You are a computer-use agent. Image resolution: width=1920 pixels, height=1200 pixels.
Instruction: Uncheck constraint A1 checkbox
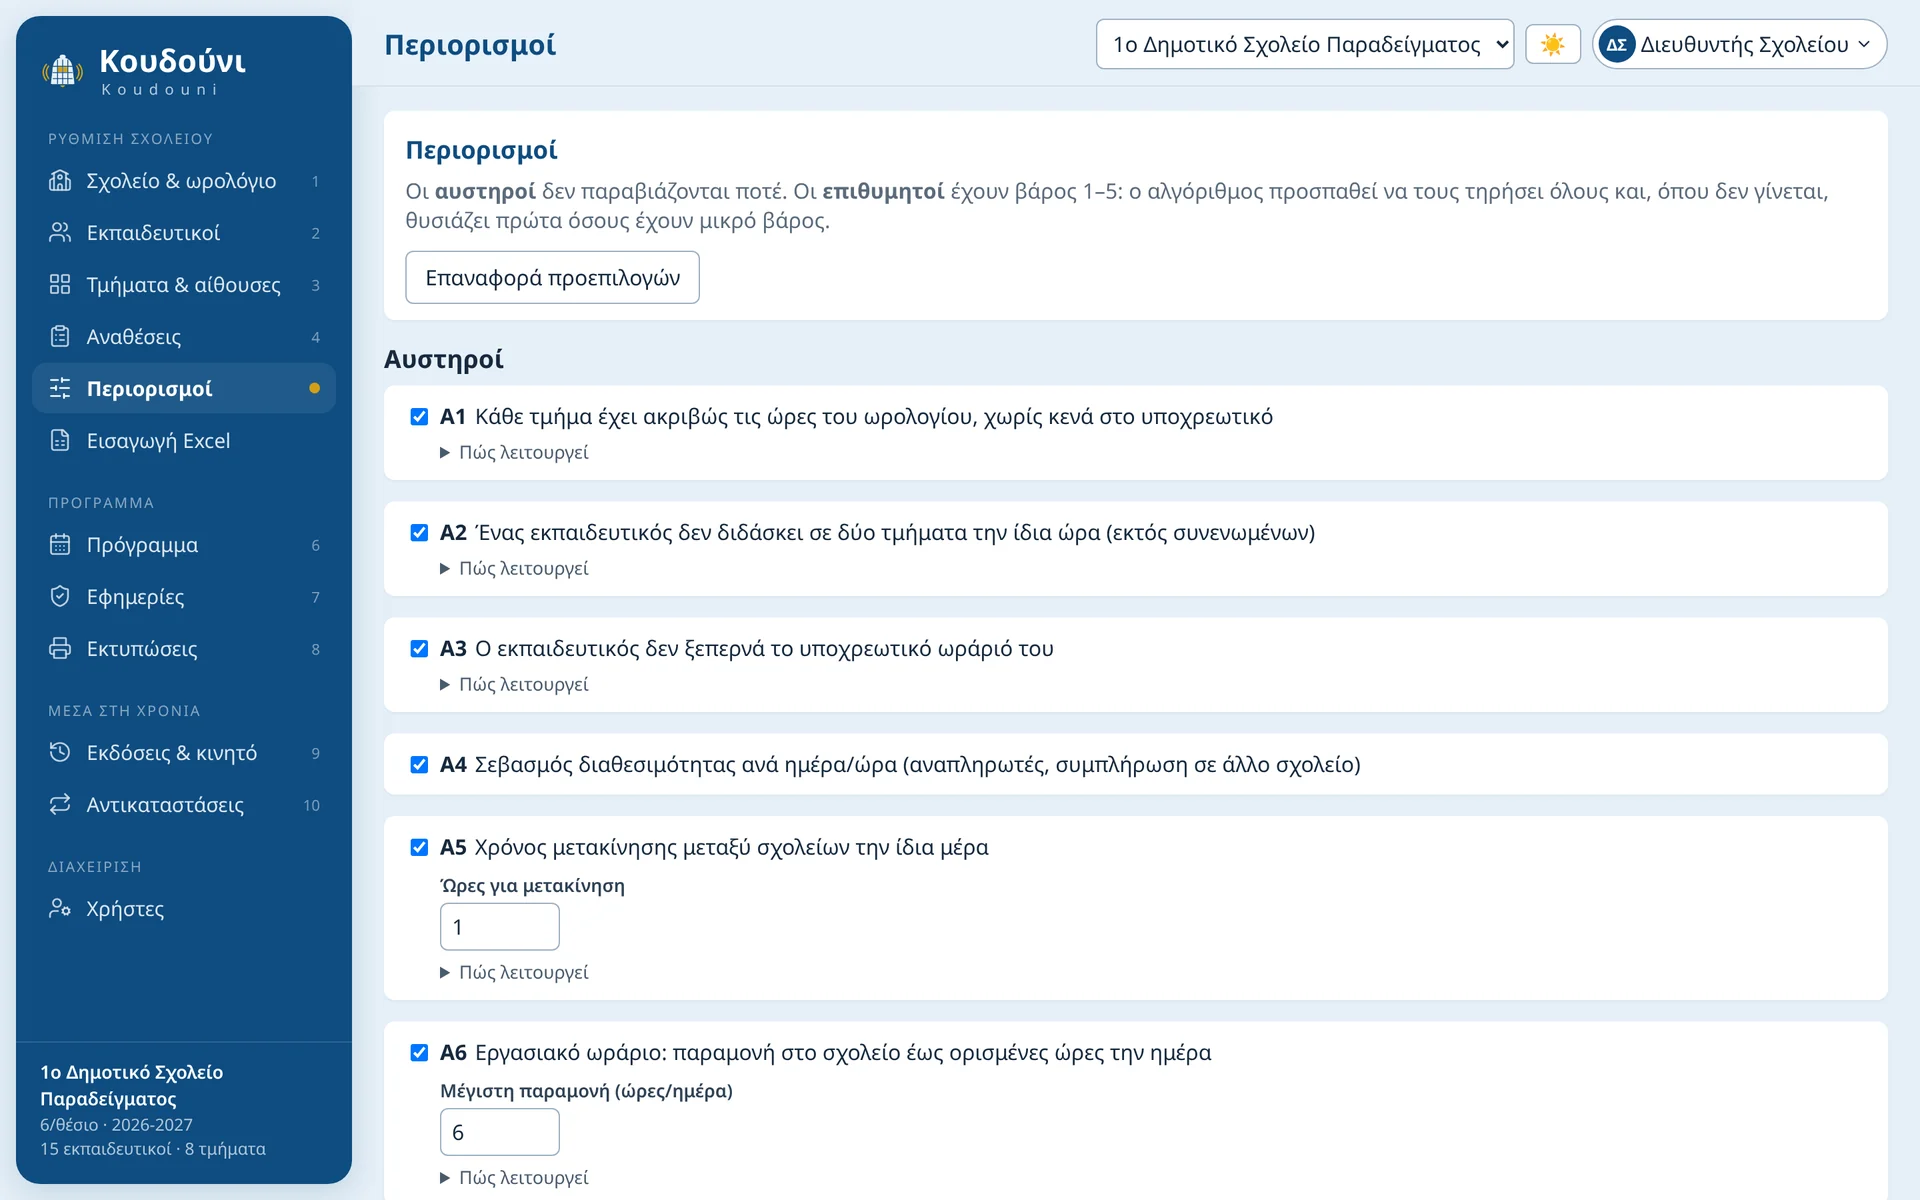pyautogui.click(x=419, y=417)
